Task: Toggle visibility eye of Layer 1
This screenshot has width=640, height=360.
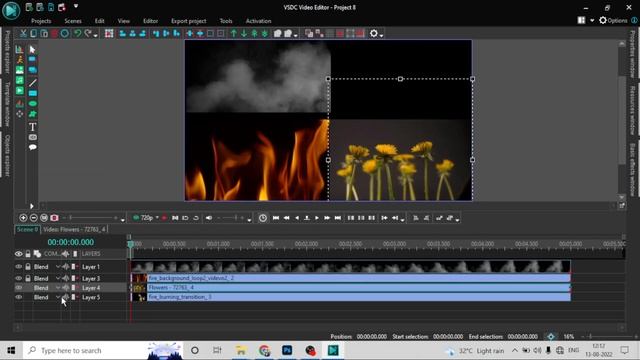Action: (18, 267)
